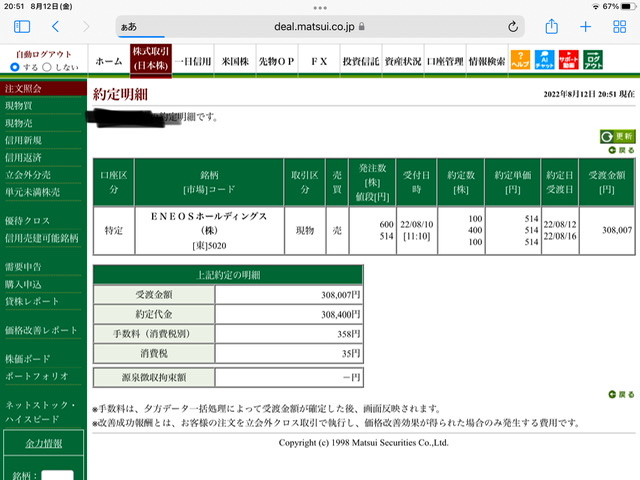The width and height of the screenshot is (640, 480).
Task: Open the 先物OP tab
Action: coord(277,61)
